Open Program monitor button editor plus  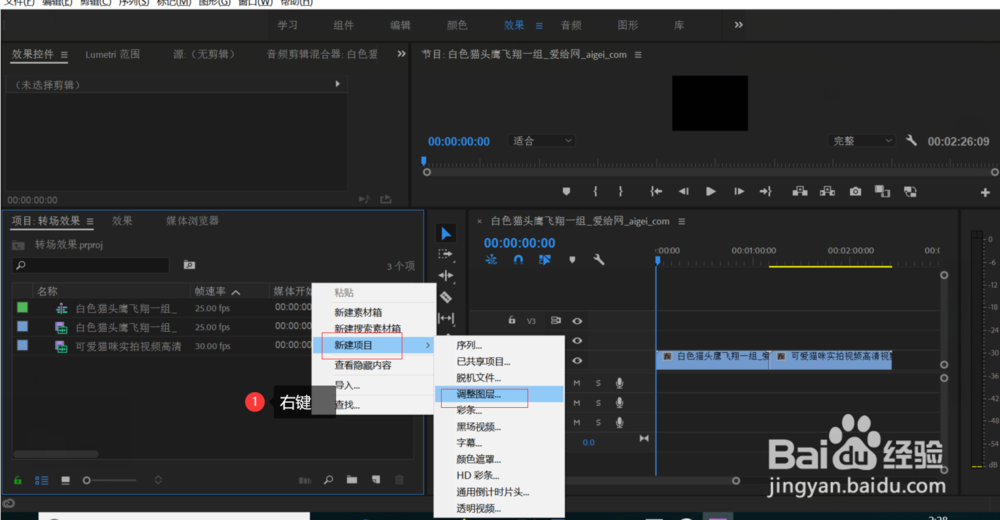(985, 192)
